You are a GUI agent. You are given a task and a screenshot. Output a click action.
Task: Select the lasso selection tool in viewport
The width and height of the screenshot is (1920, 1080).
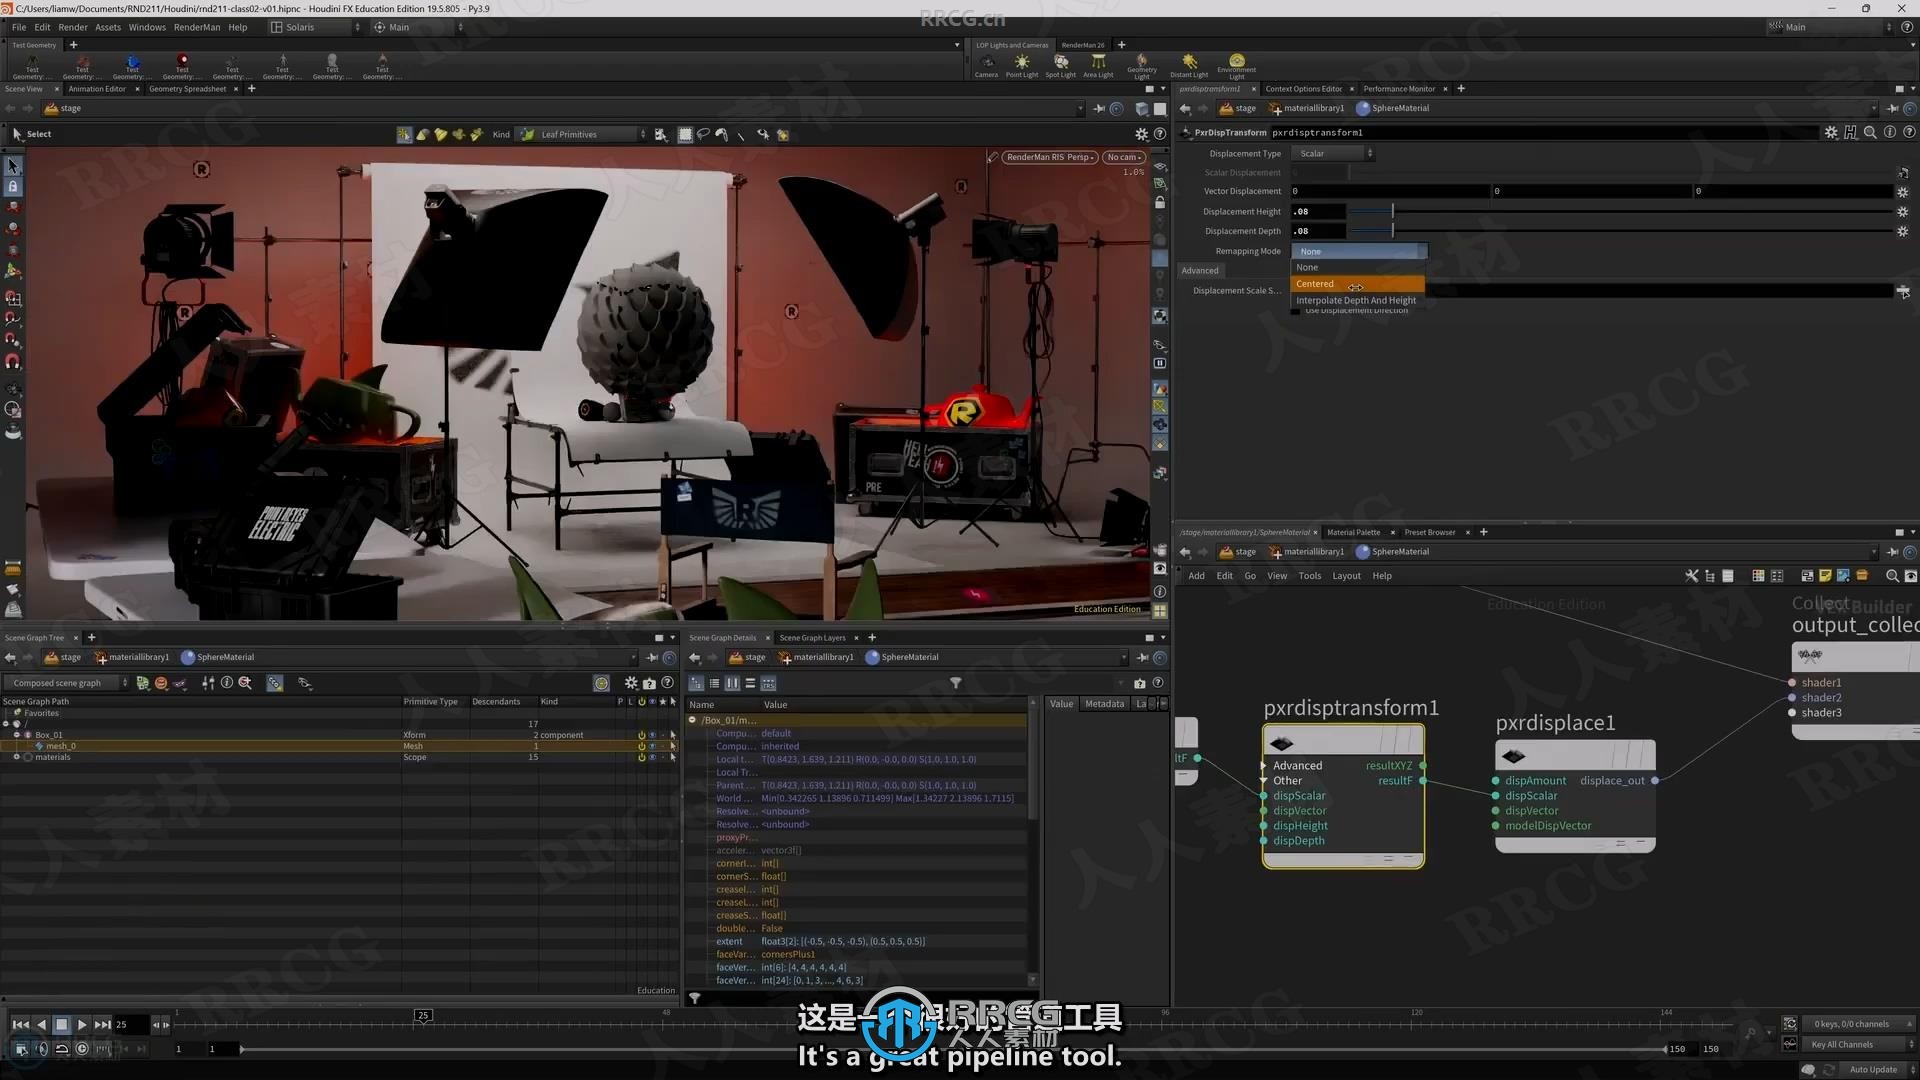point(703,134)
